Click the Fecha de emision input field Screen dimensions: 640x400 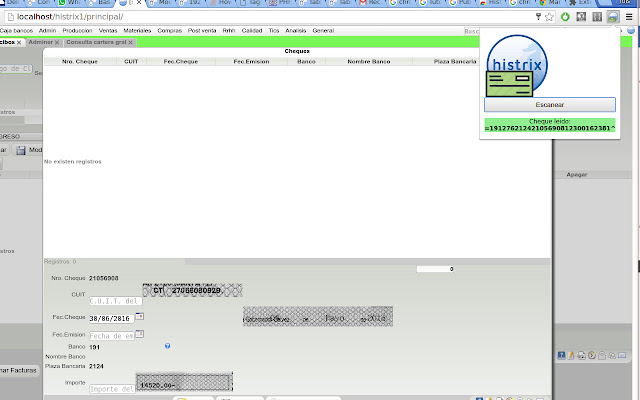pos(111,336)
